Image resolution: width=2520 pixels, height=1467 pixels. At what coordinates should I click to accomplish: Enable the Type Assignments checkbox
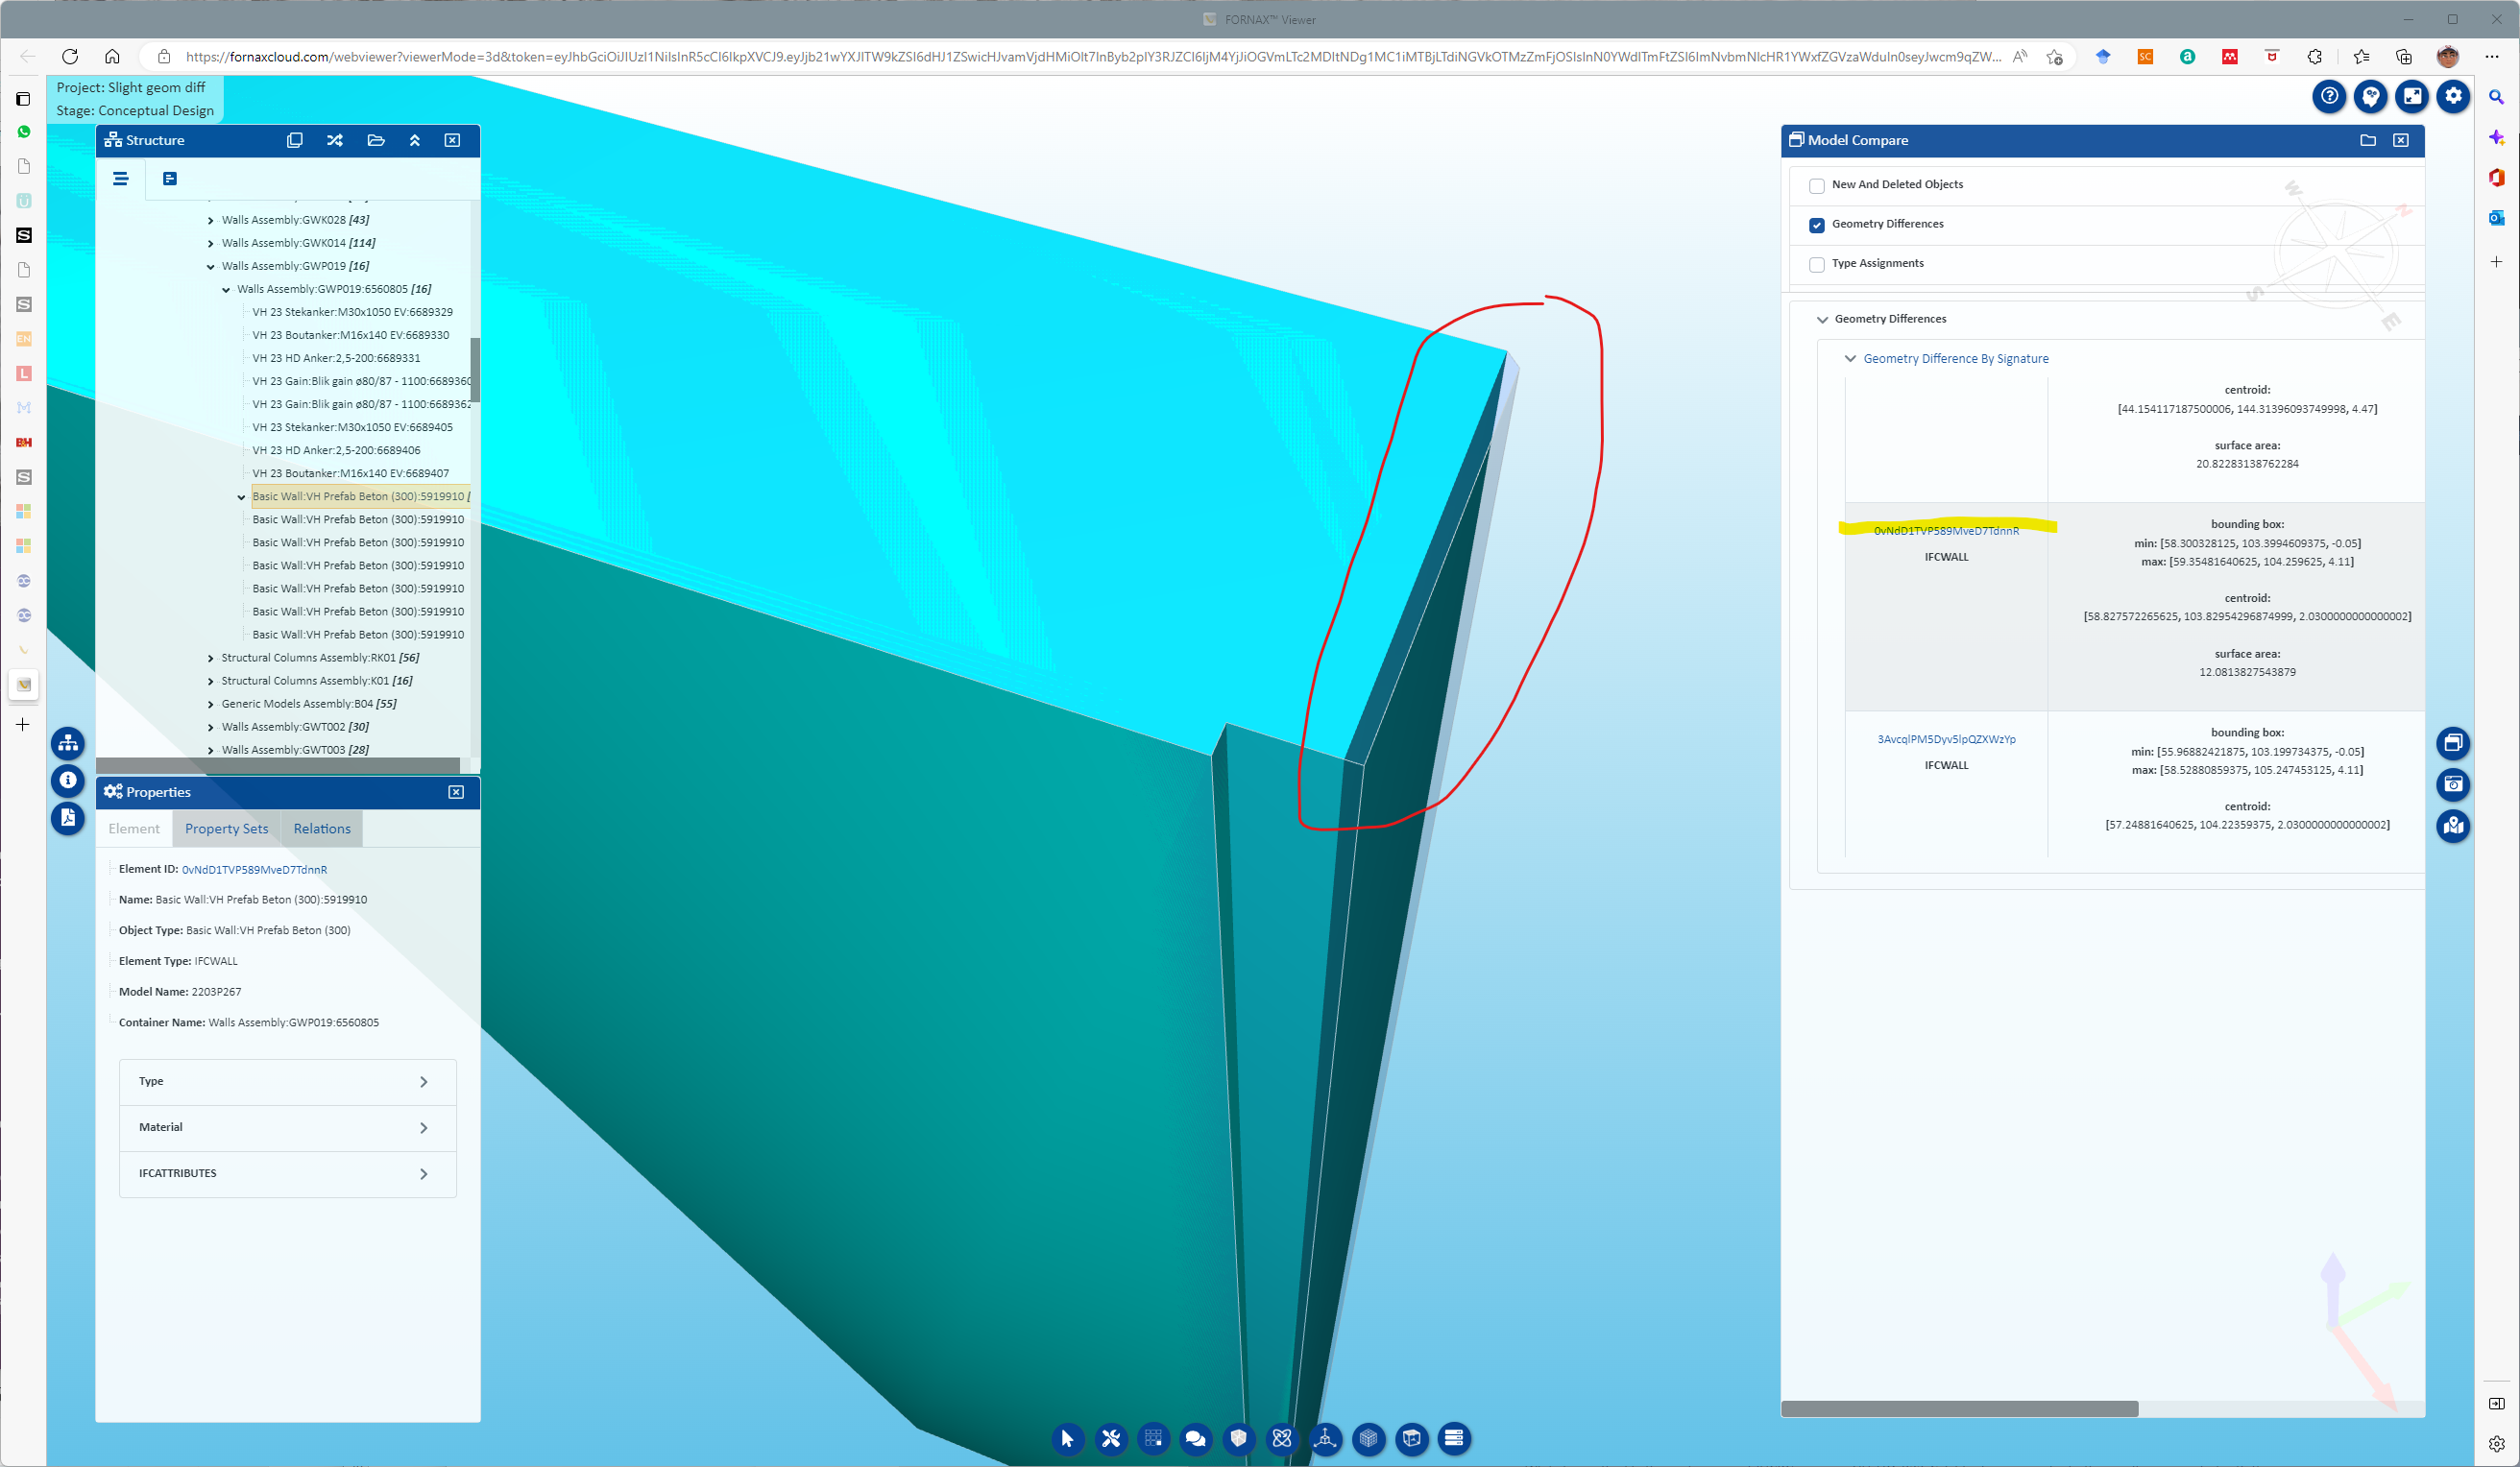pos(1817,264)
